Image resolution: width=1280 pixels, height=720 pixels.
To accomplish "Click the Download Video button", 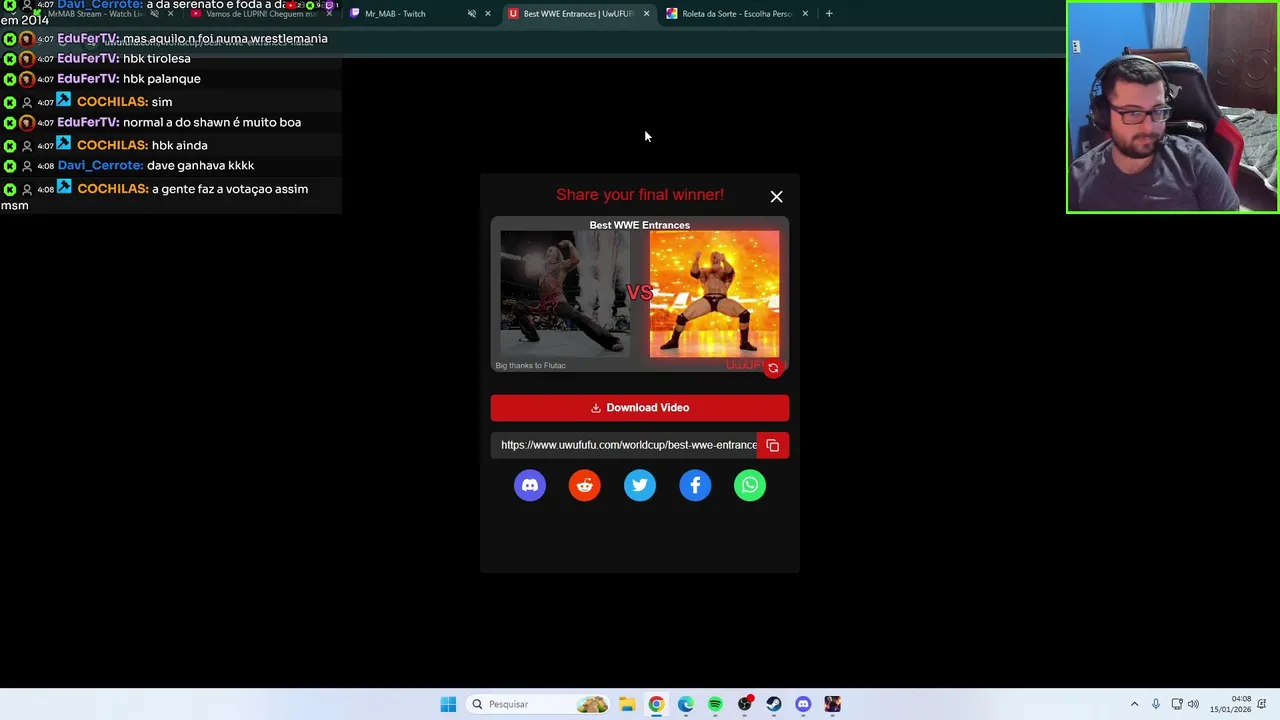I will pos(640,408).
